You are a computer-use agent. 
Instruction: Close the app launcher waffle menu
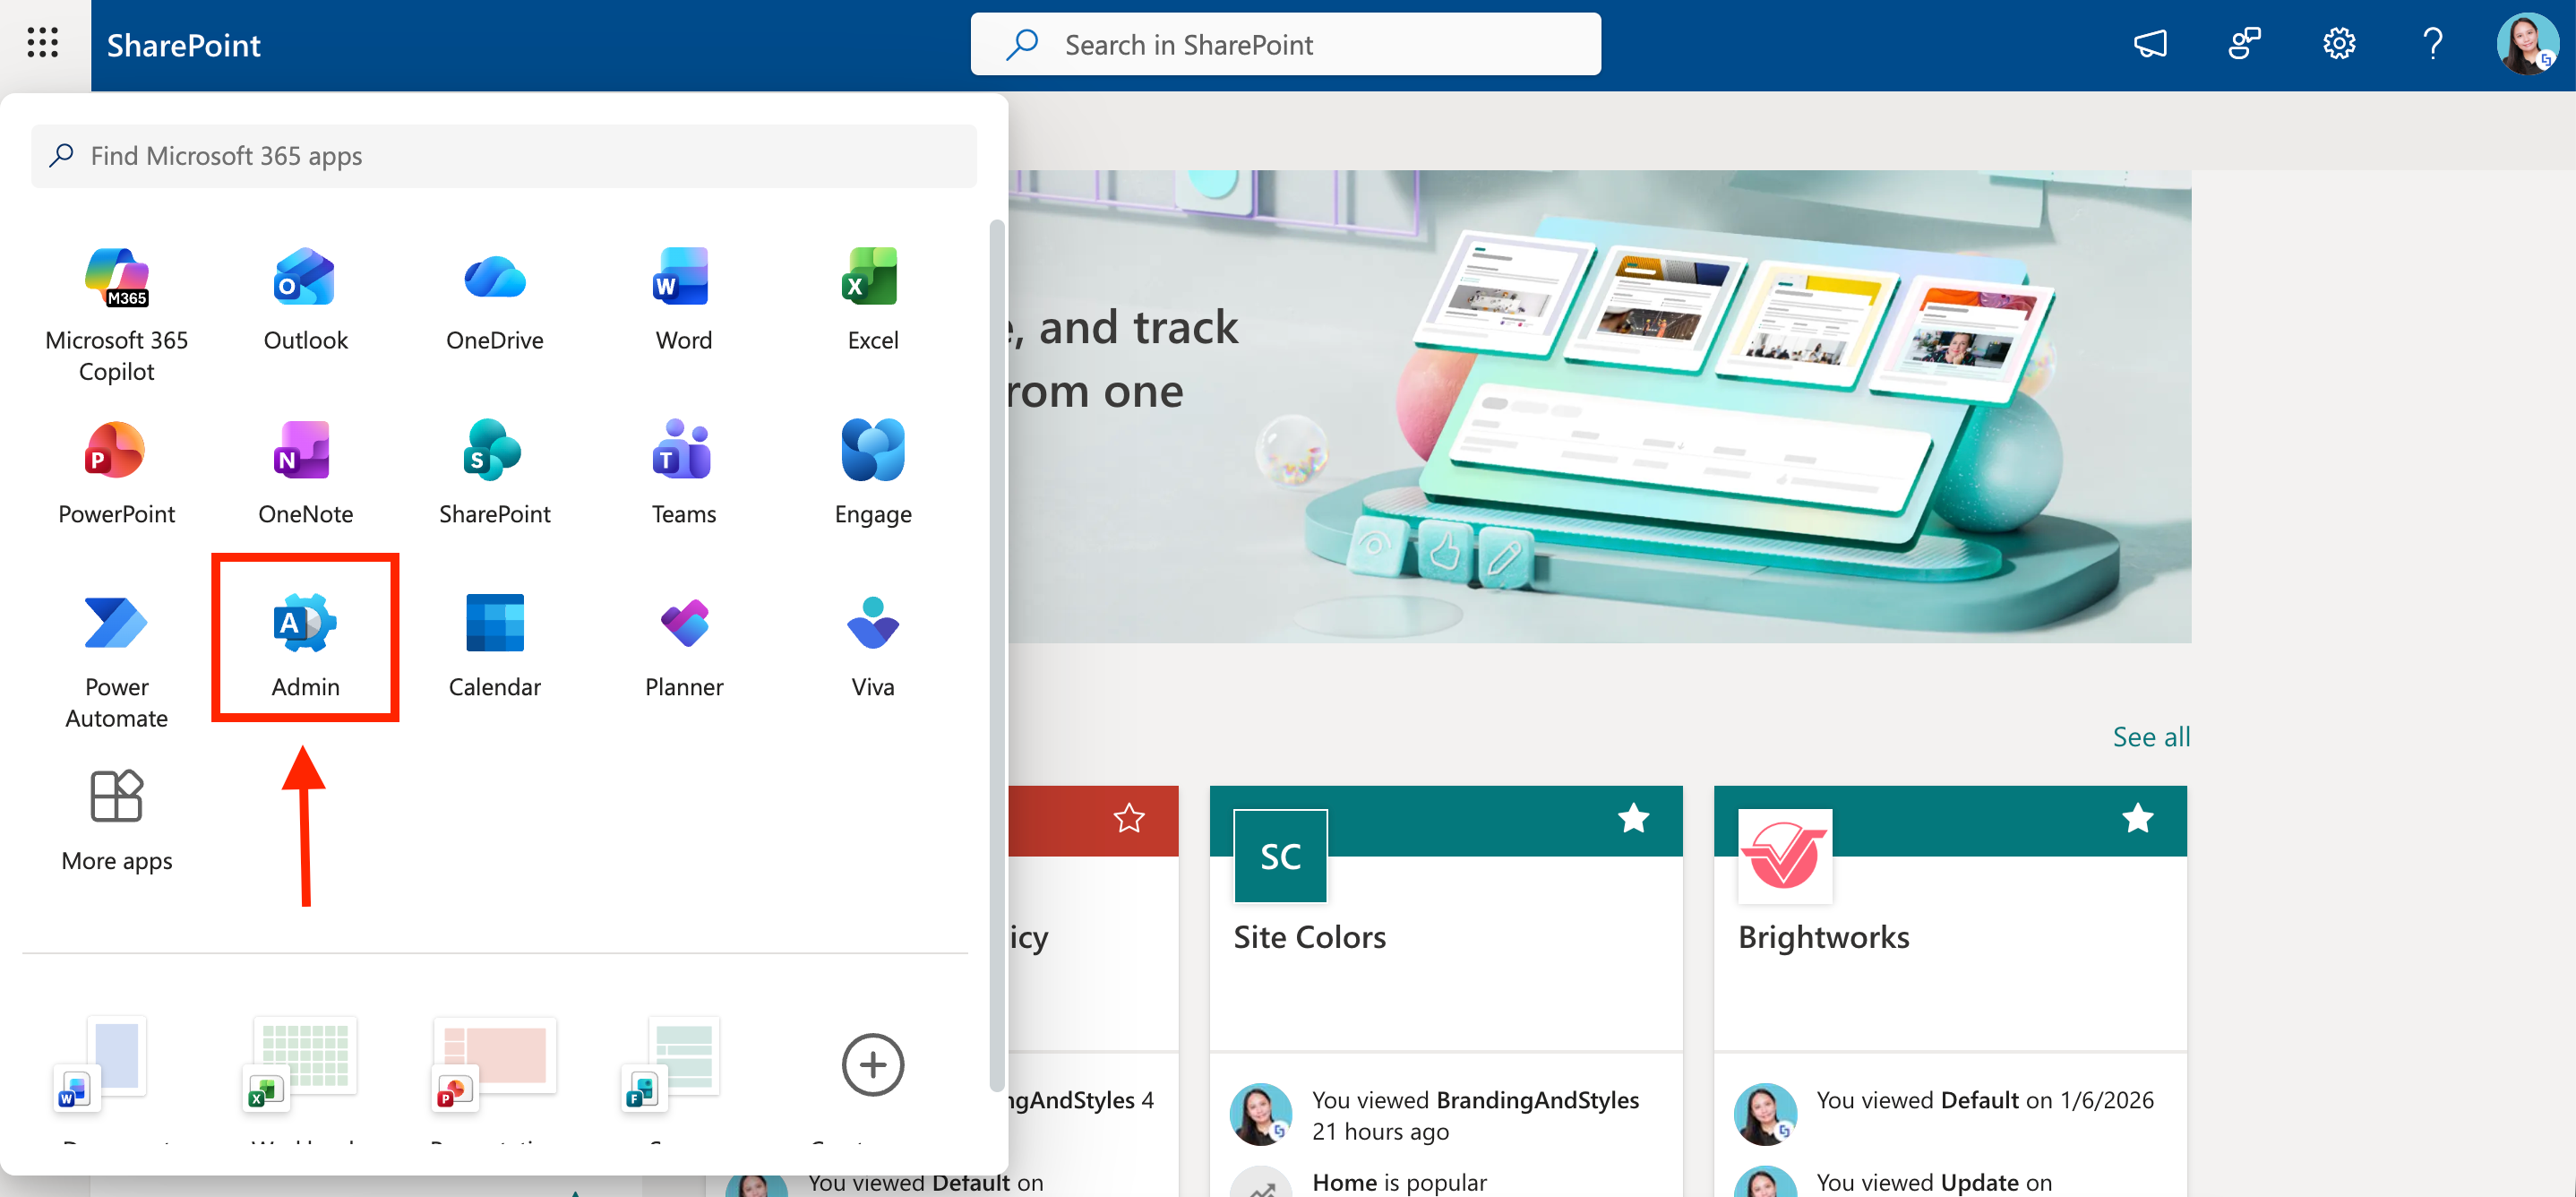tap(43, 43)
